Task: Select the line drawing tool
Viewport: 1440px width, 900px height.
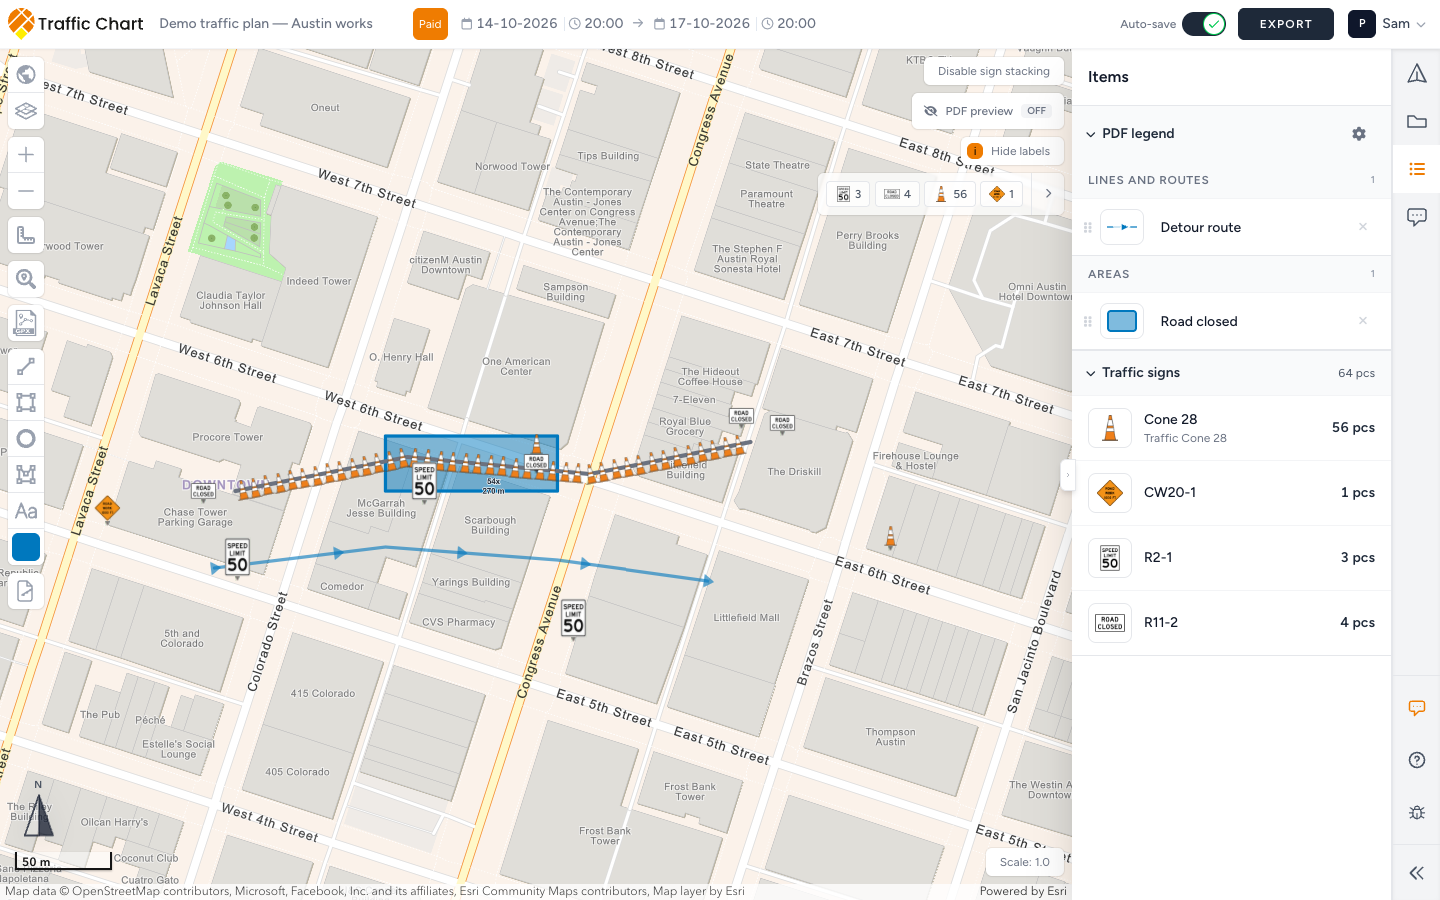Action: click(26, 367)
